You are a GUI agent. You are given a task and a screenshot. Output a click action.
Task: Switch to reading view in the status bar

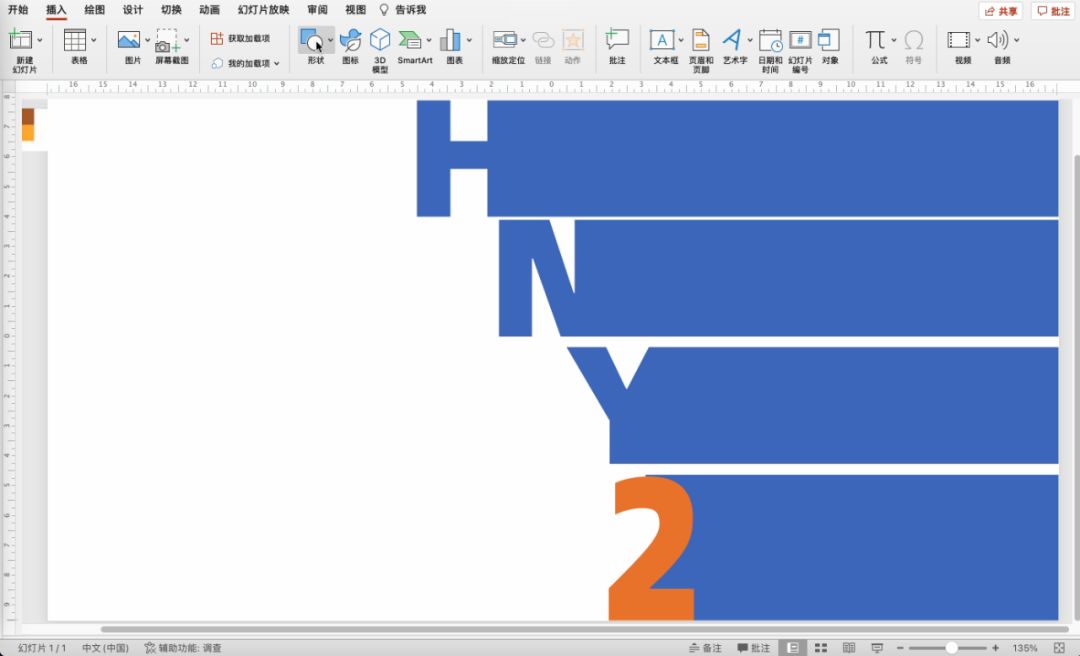tap(849, 648)
